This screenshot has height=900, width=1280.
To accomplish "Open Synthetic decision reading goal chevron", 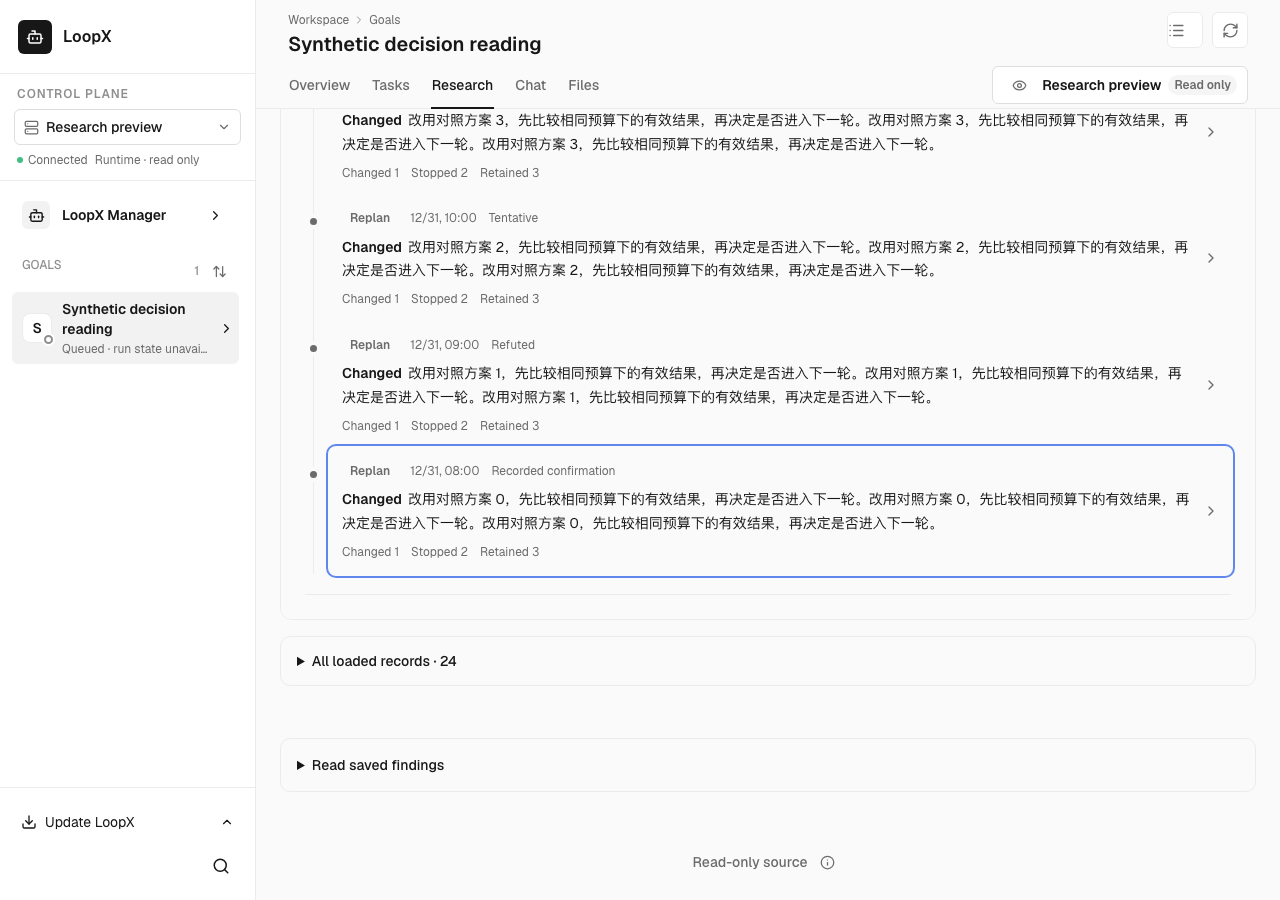I will 226,328.
